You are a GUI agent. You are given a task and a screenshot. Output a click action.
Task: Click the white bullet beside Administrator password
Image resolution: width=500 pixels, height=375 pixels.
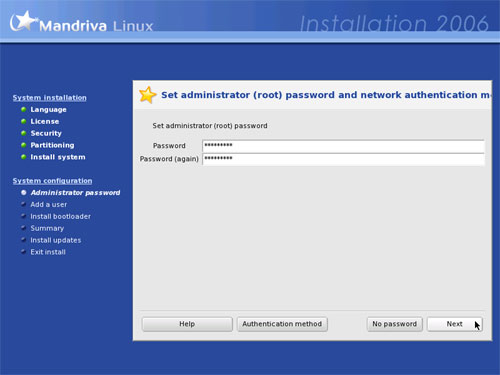pos(24,192)
